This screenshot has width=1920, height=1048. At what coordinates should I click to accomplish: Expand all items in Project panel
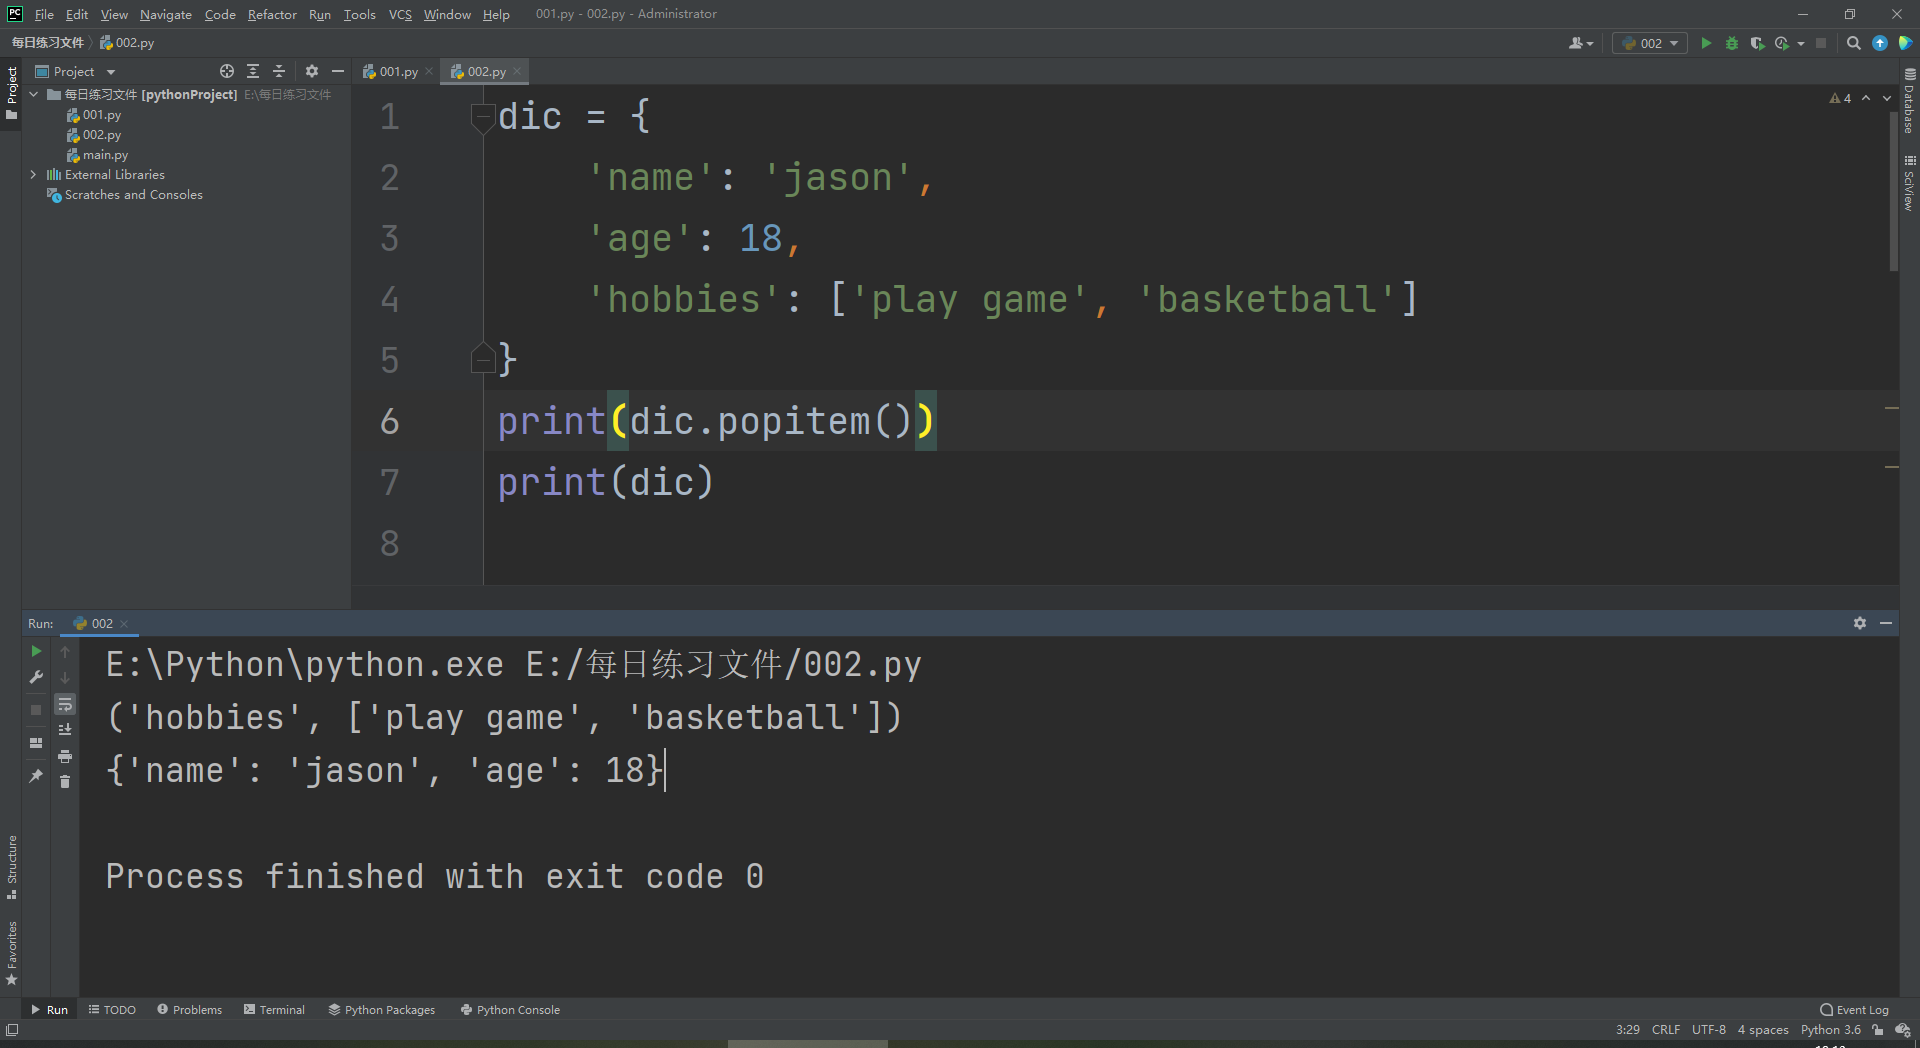coord(253,71)
